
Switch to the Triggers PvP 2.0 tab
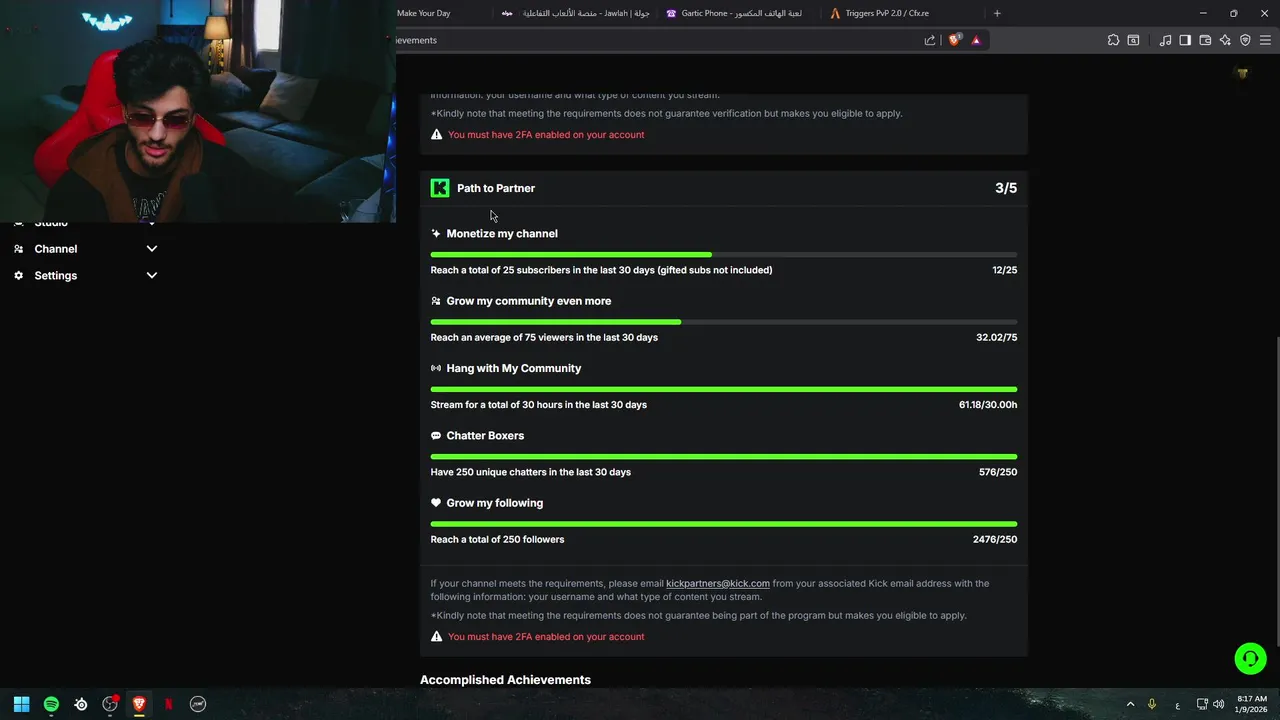(878, 13)
